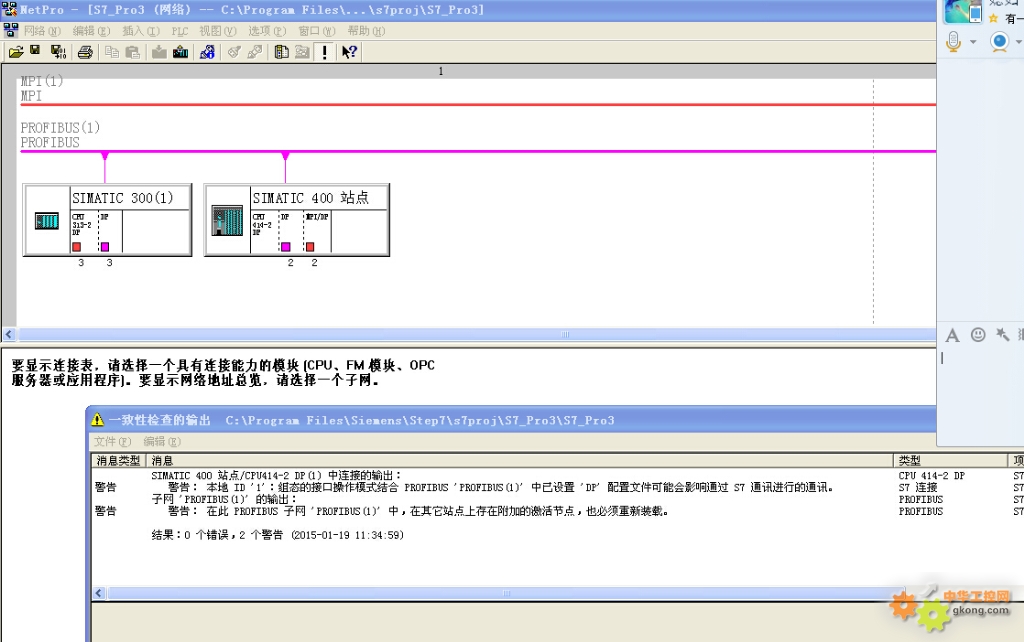This screenshot has width=1024, height=642.
Task: Click the 'S7 连接' type cell
Action: pyautogui.click(x=918, y=487)
